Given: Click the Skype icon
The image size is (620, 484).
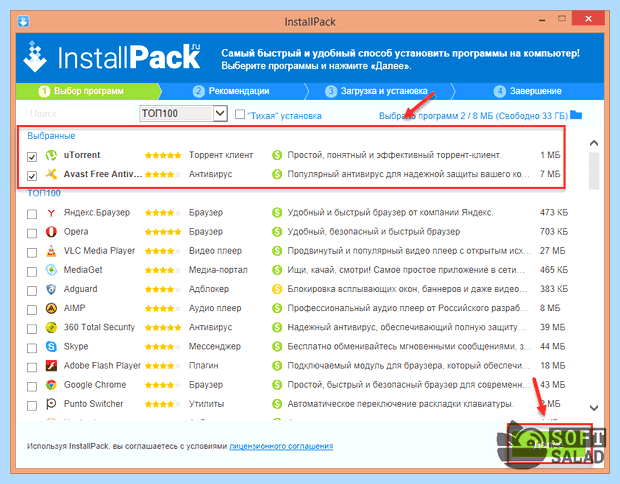Looking at the screenshot, I should point(51,346).
